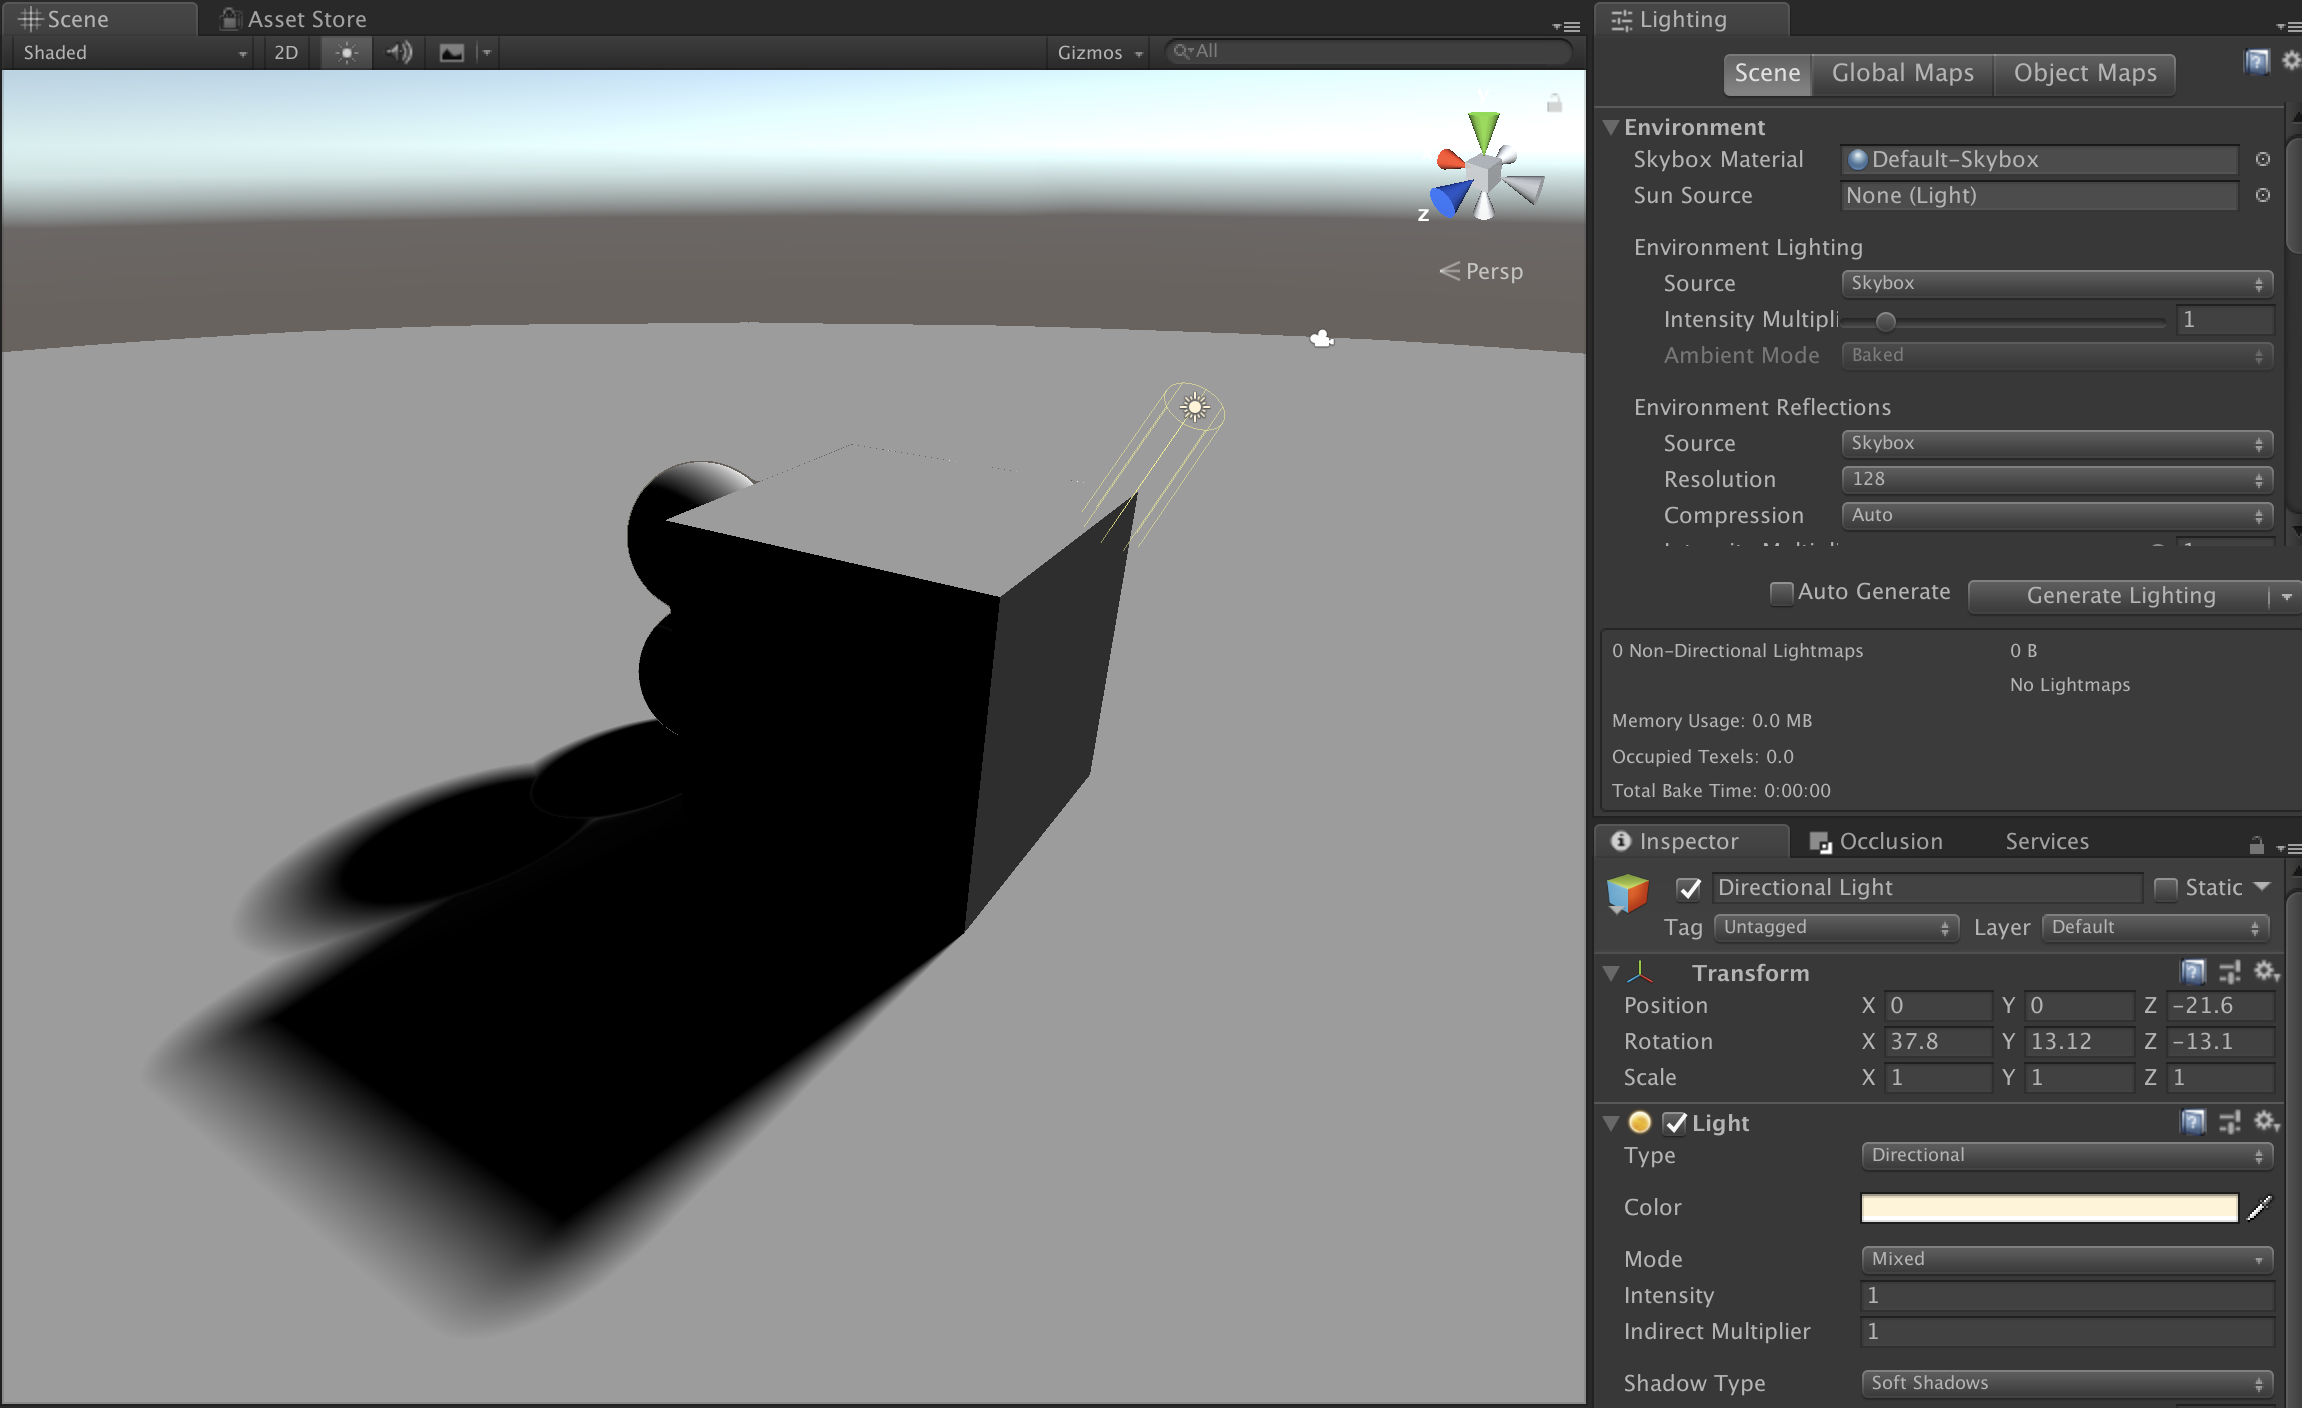Open Reflections Resolution dropdown

pos(2057,479)
